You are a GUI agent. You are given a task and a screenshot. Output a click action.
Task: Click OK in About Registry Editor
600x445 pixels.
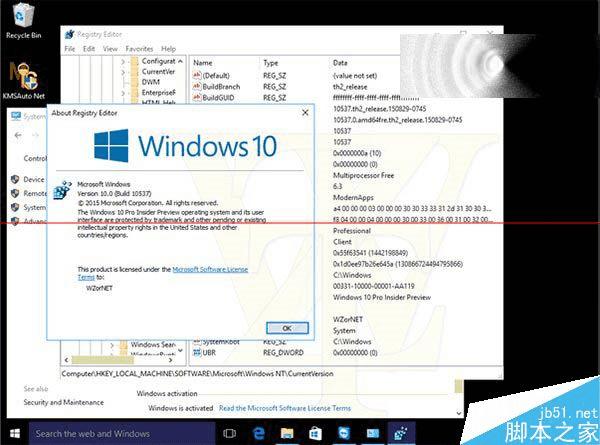coord(287,328)
